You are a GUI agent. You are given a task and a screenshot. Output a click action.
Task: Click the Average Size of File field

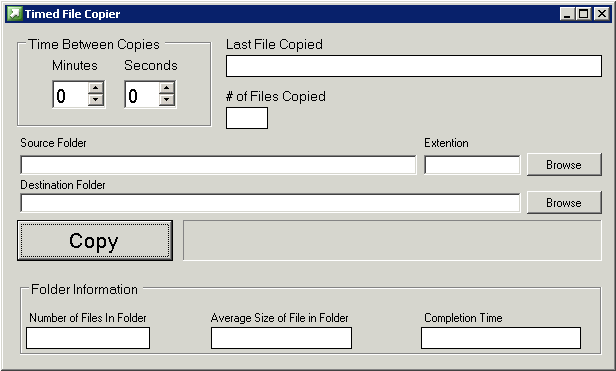pos(281,338)
